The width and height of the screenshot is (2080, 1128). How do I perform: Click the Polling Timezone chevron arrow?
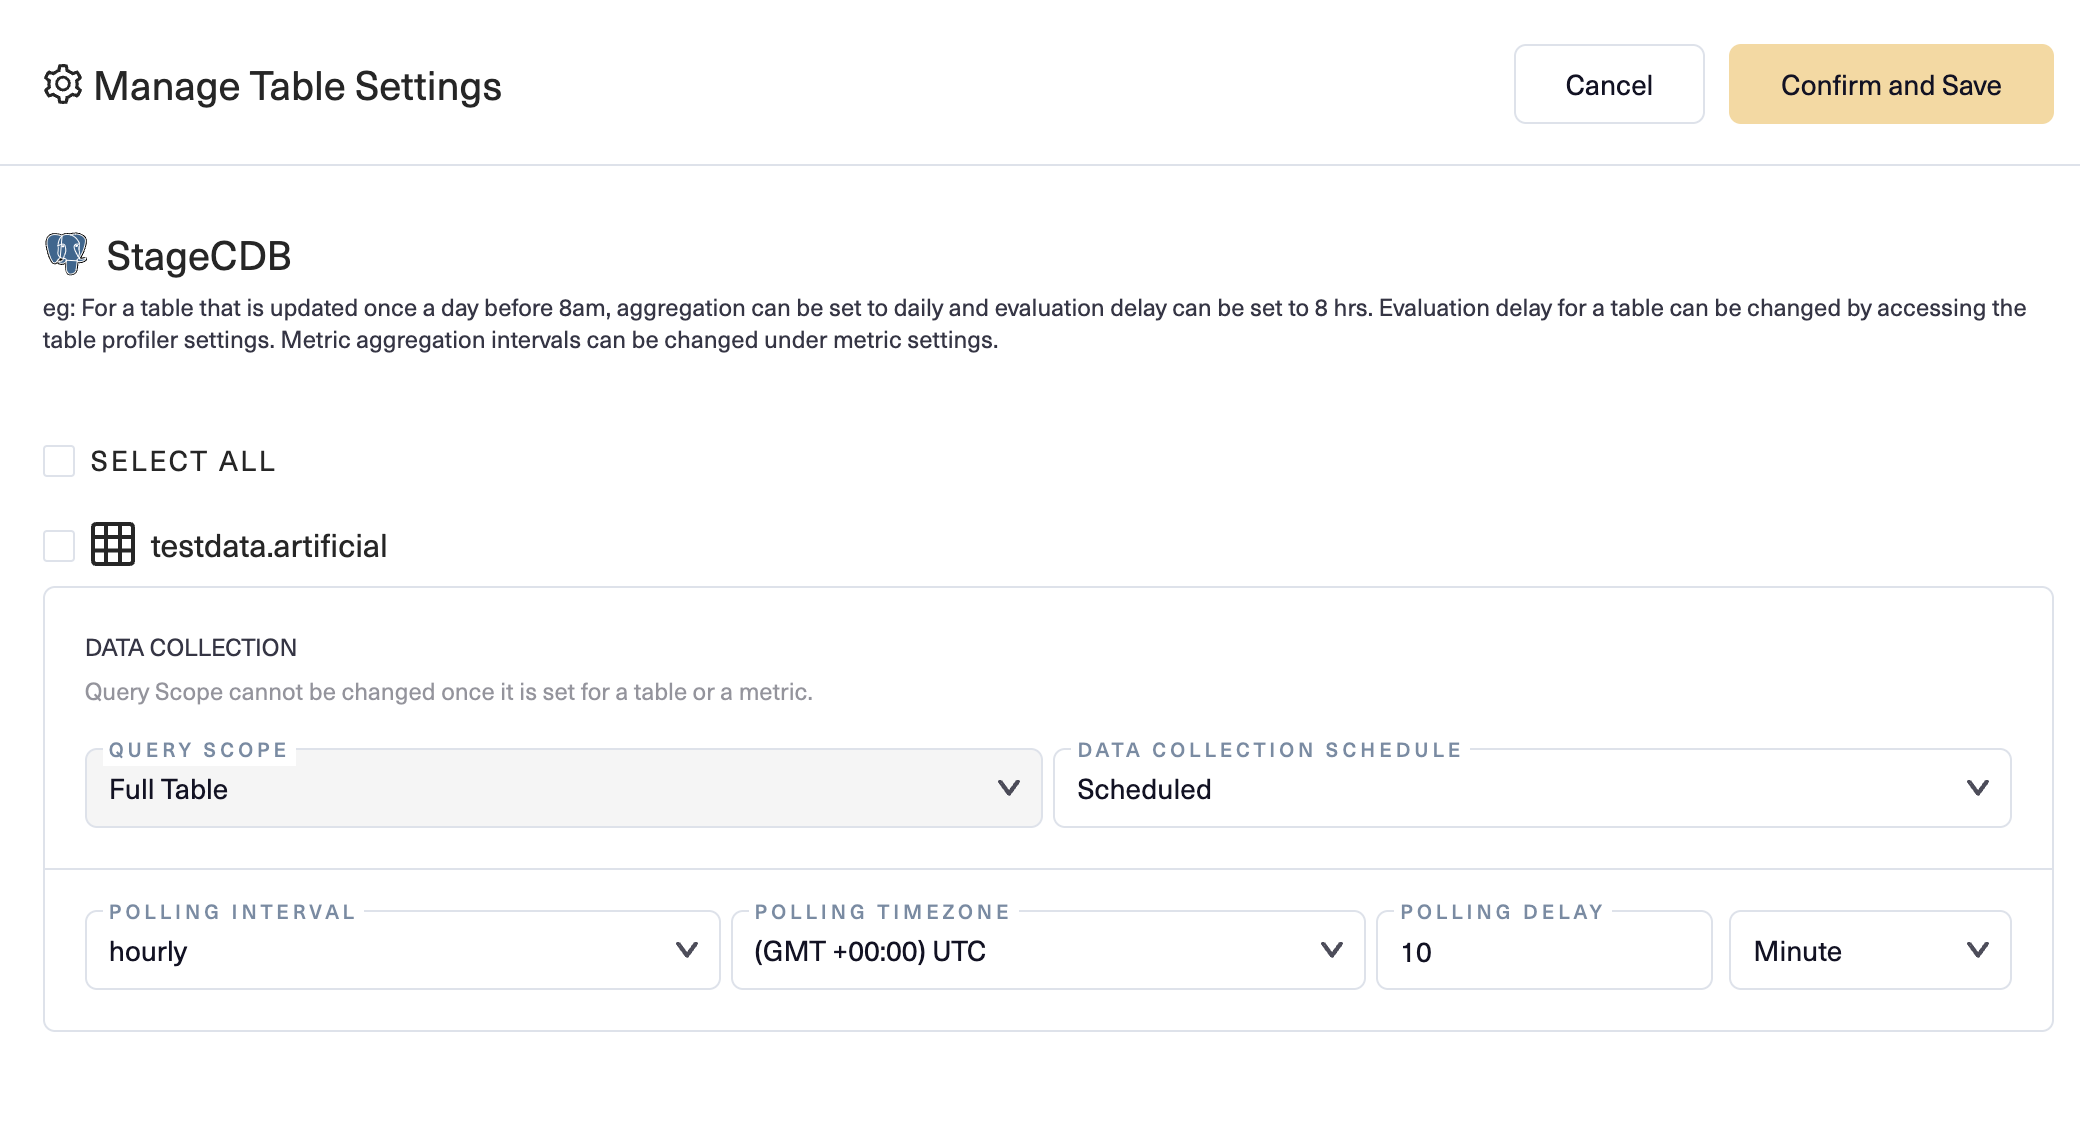(1331, 950)
